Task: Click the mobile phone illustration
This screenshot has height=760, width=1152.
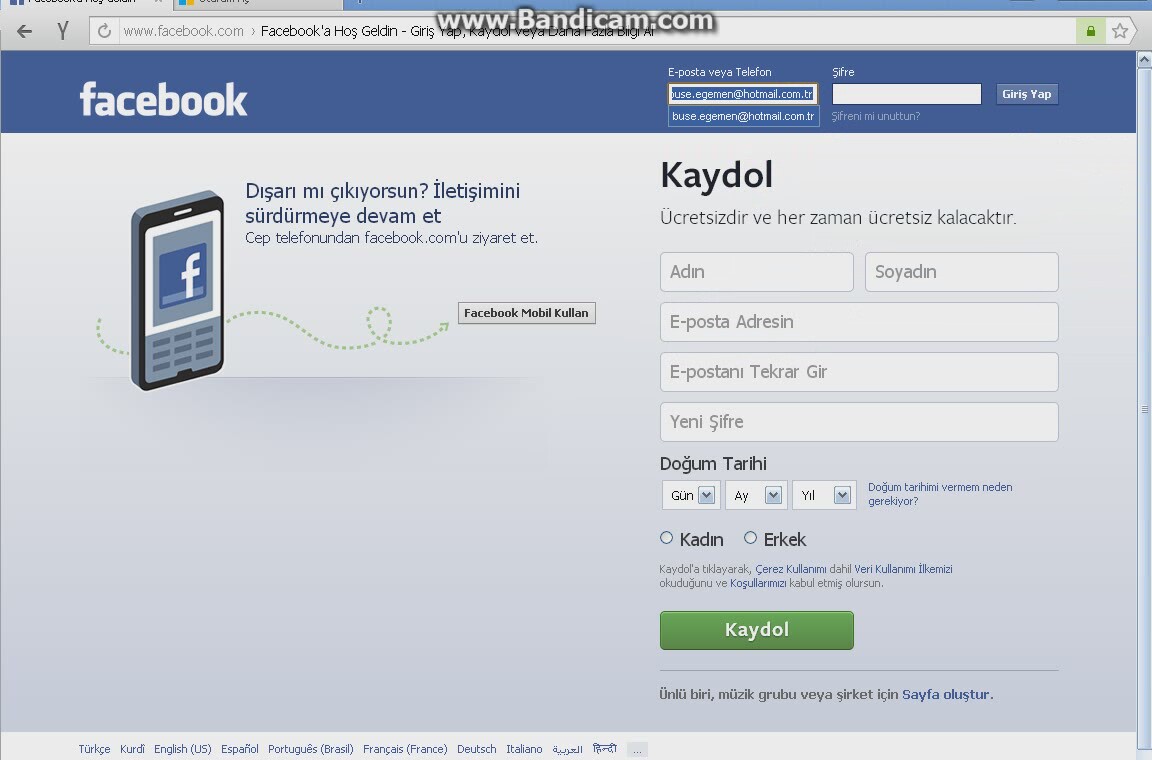Action: [177, 290]
